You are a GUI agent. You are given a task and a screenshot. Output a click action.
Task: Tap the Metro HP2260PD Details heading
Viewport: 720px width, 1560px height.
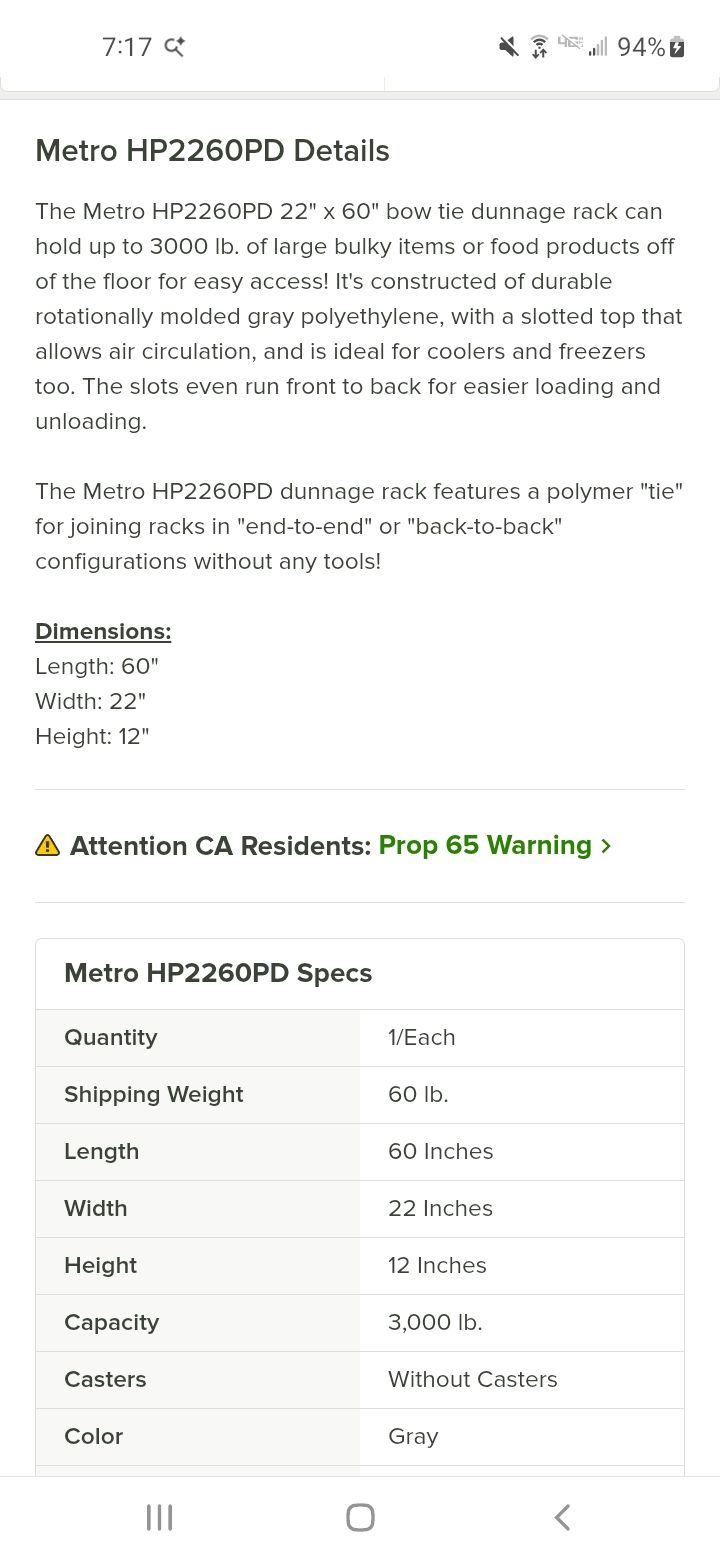(212, 151)
